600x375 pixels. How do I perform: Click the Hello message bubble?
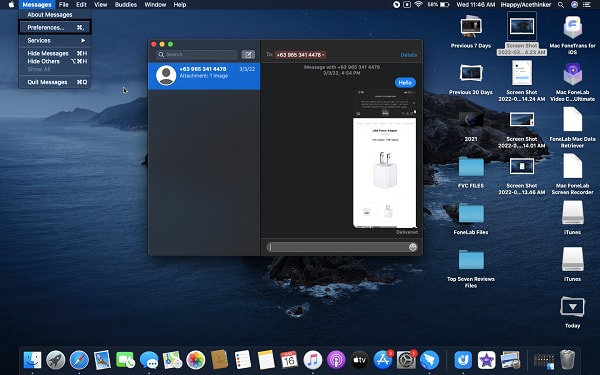tap(405, 82)
